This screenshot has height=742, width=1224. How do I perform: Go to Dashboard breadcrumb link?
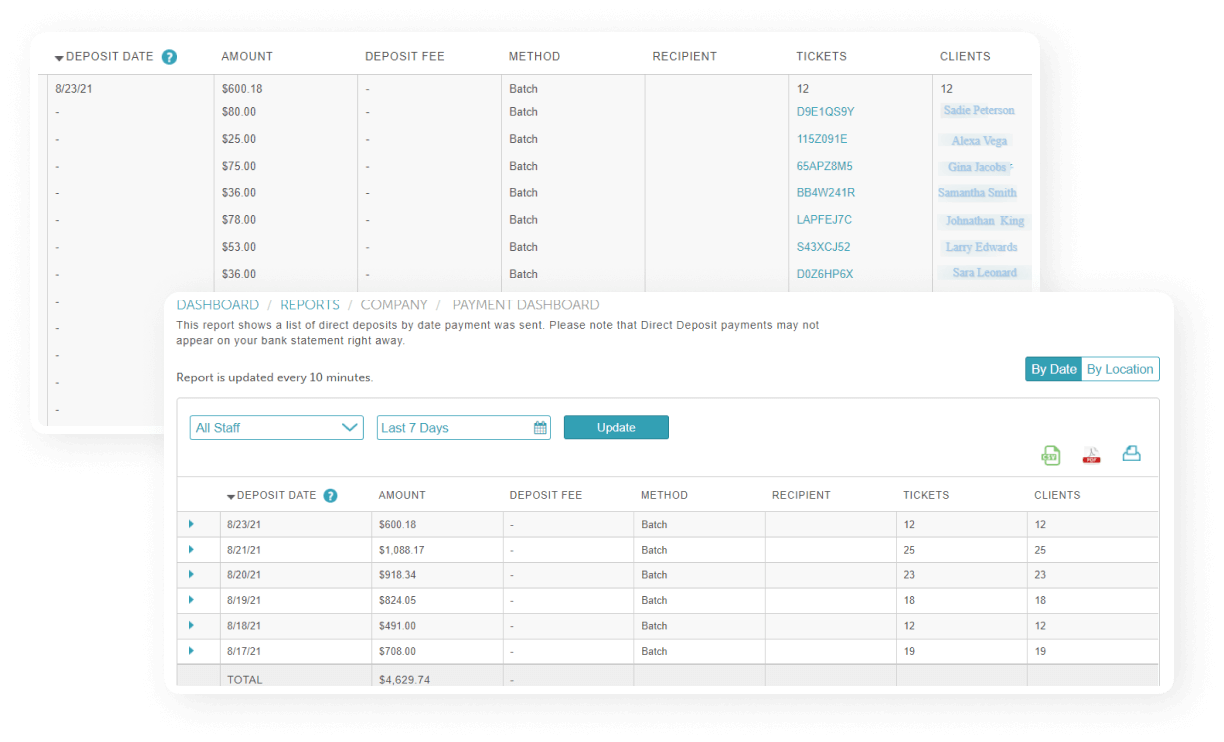point(218,305)
